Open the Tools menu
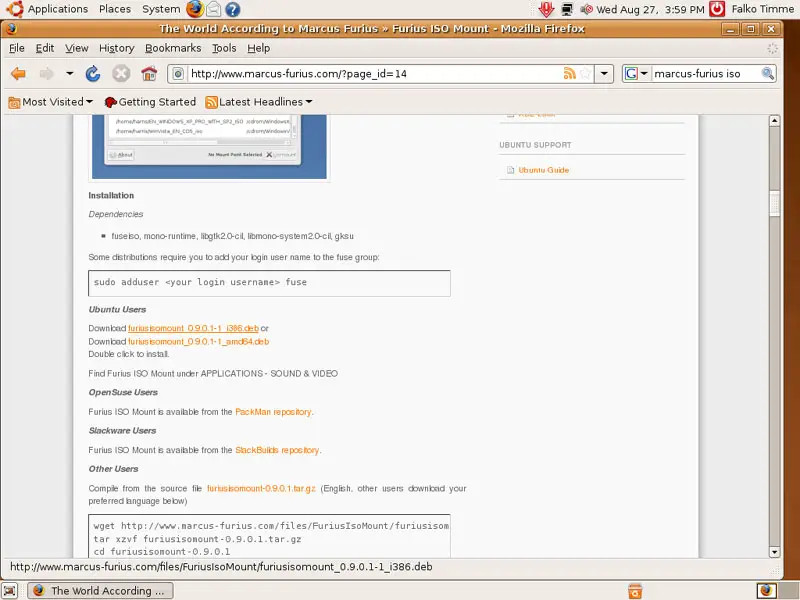 click(x=224, y=48)
